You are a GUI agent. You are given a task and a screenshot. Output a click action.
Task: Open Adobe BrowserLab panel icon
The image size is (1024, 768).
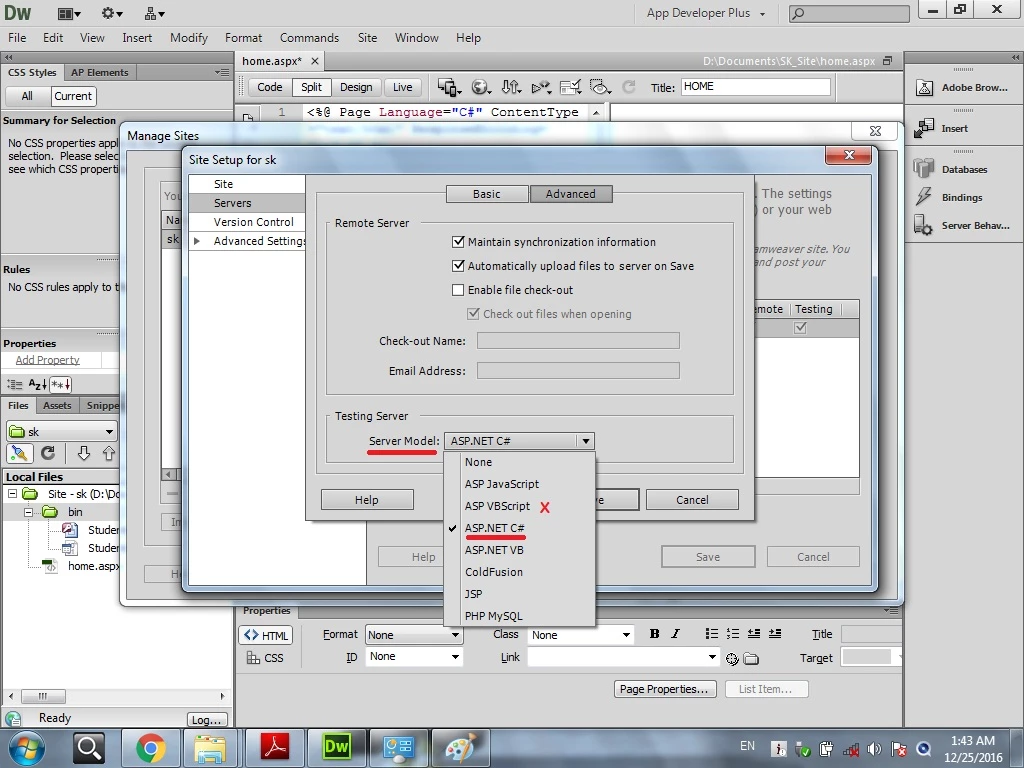924,88
